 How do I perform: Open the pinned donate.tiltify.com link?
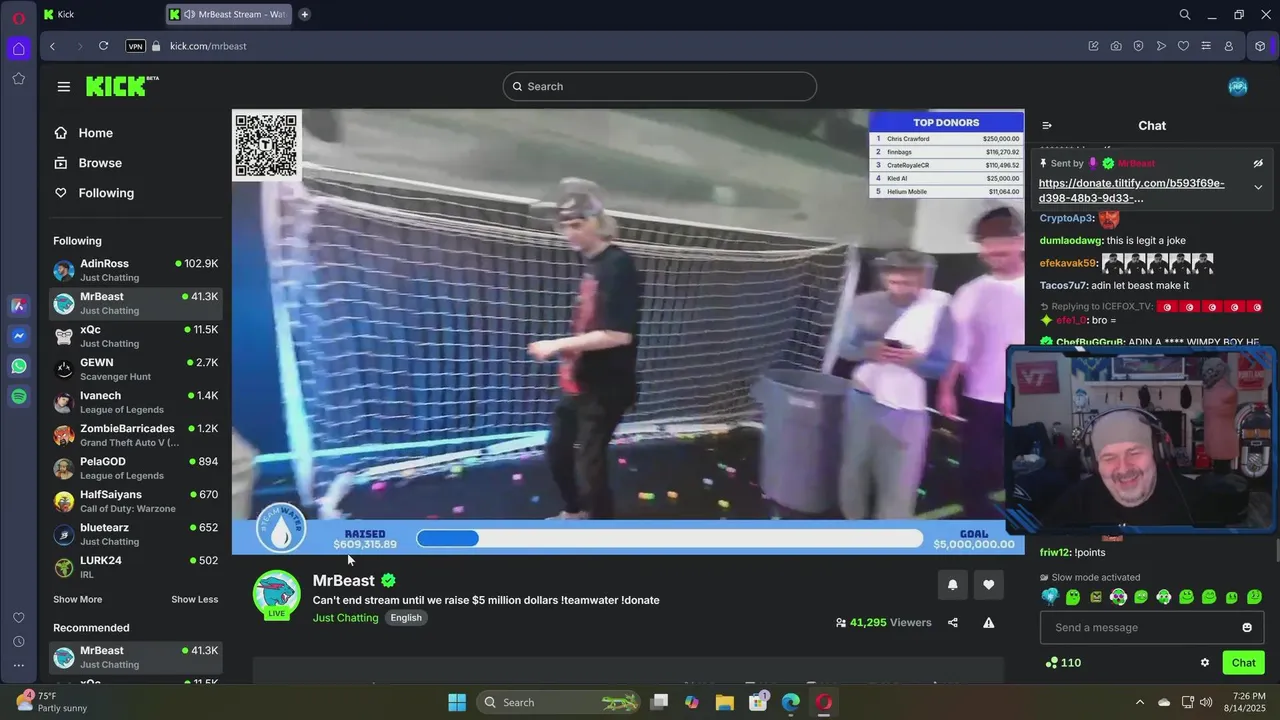pos(1131,190)
